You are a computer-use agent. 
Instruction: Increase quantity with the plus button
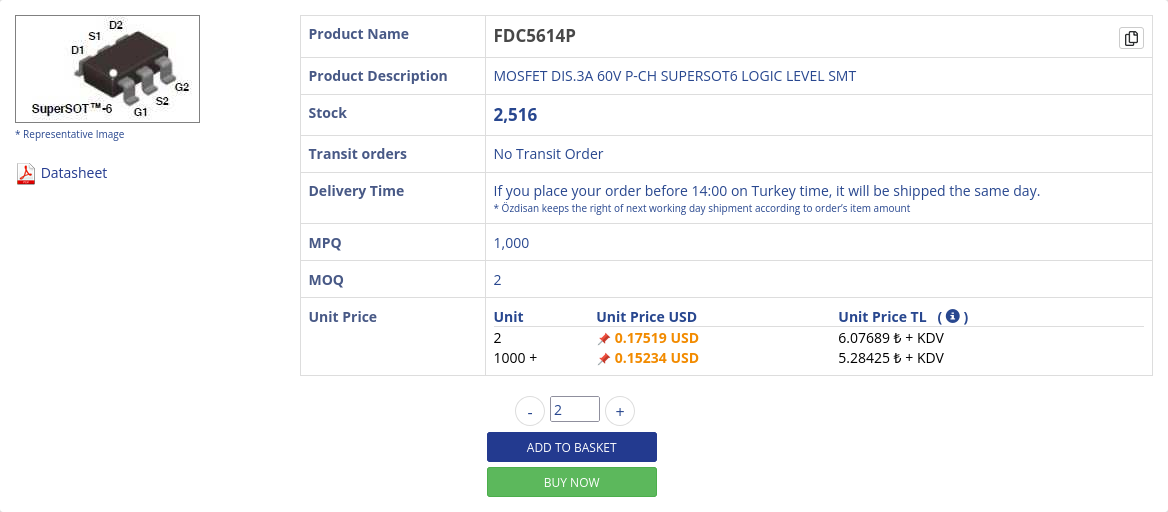point(620,411)
